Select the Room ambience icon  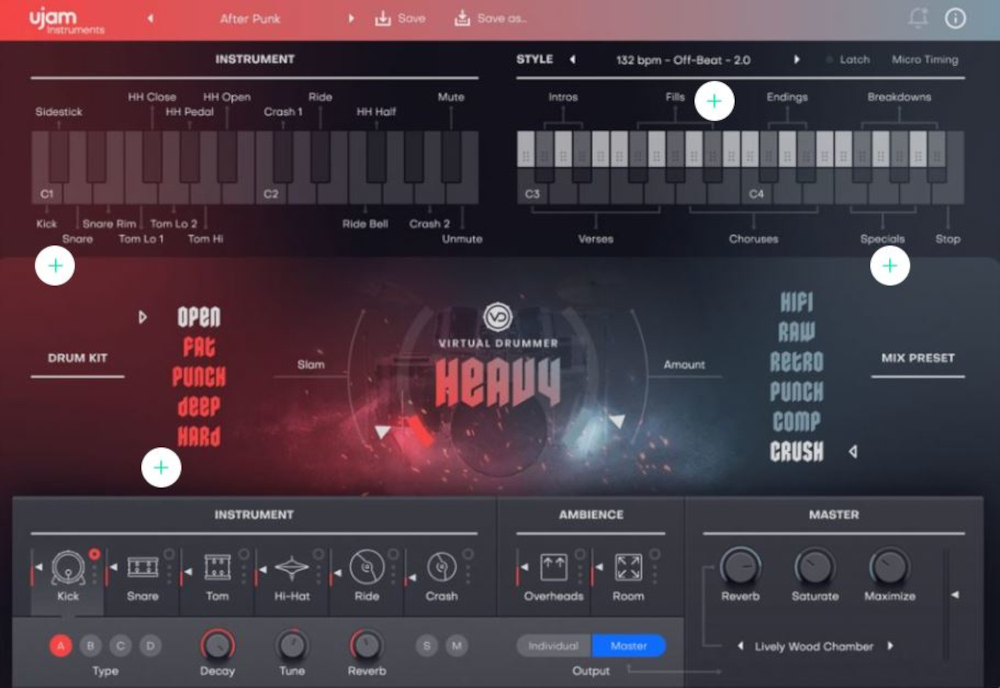(x=628, y=567)
